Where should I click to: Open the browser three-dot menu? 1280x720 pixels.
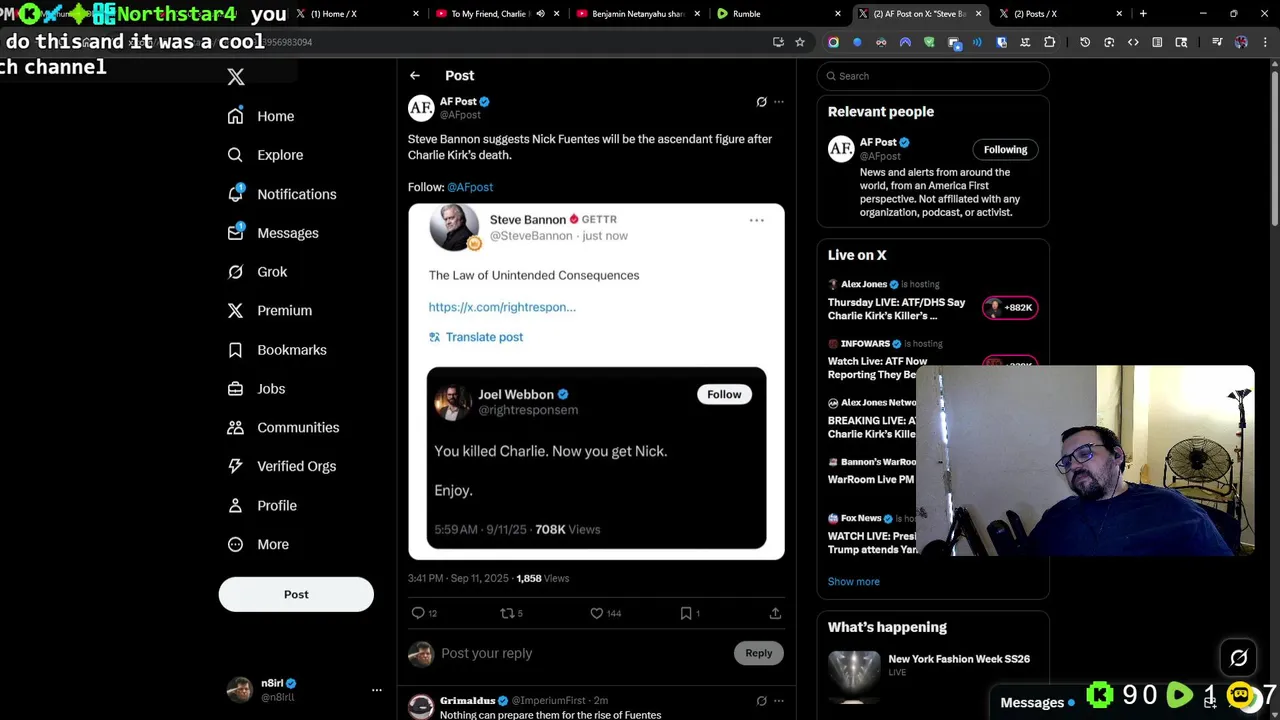point(1264,42)
